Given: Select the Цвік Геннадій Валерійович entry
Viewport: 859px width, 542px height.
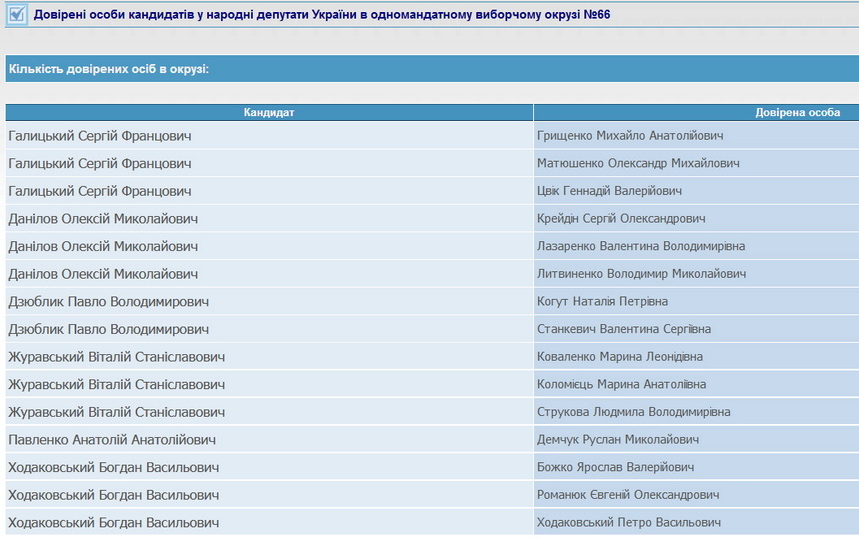Looking at the screenshot, I should (609, 191).
